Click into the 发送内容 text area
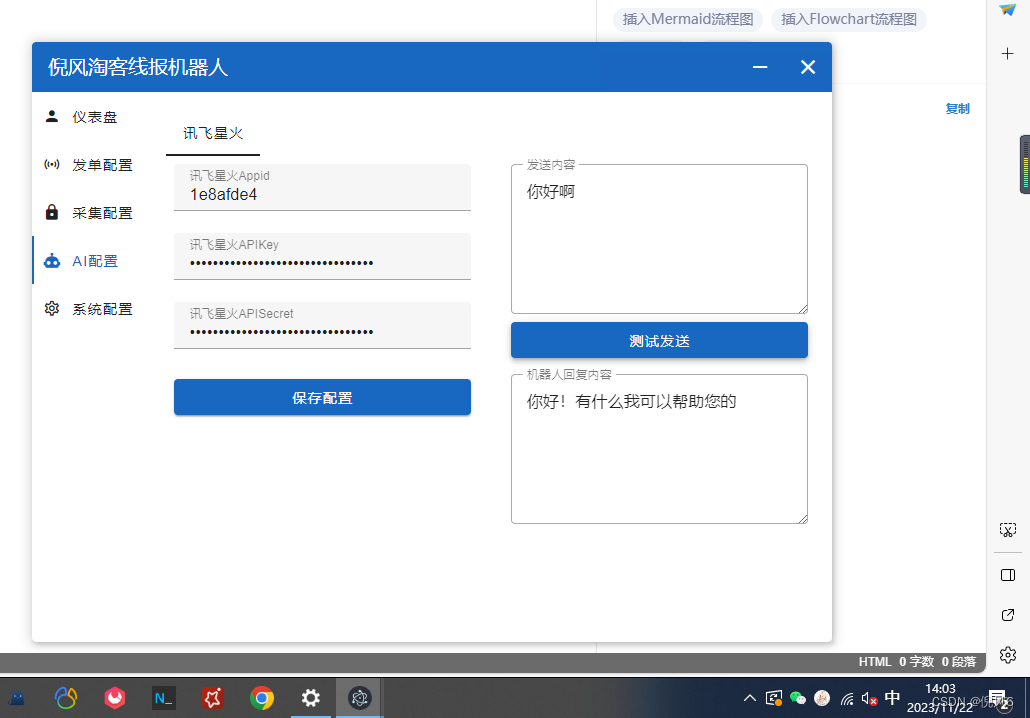This screenshot has height=718, width=1030. point(660,239)
